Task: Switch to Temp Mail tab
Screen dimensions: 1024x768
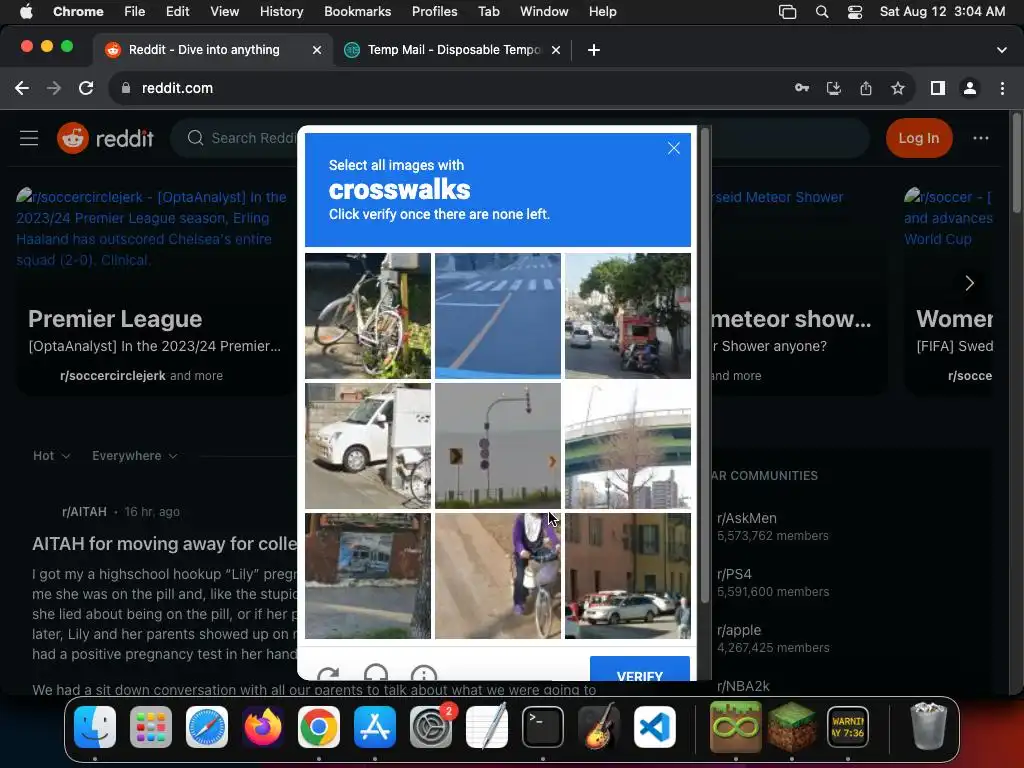Action: pos(452,50)
